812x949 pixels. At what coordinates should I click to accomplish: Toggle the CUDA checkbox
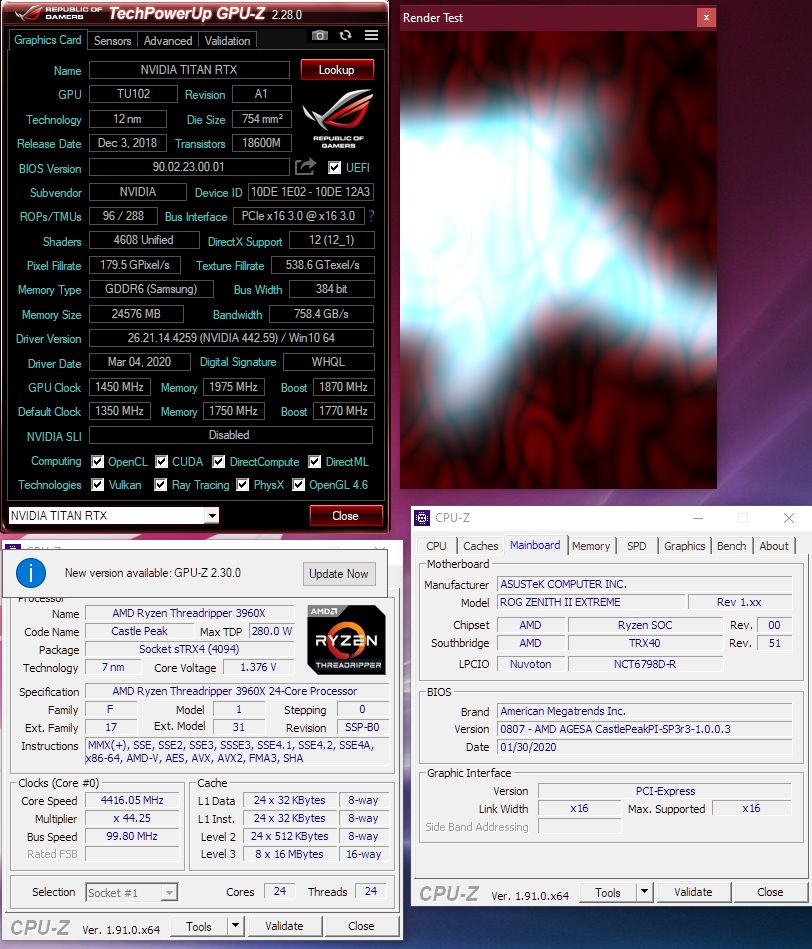tap(162, 462)
